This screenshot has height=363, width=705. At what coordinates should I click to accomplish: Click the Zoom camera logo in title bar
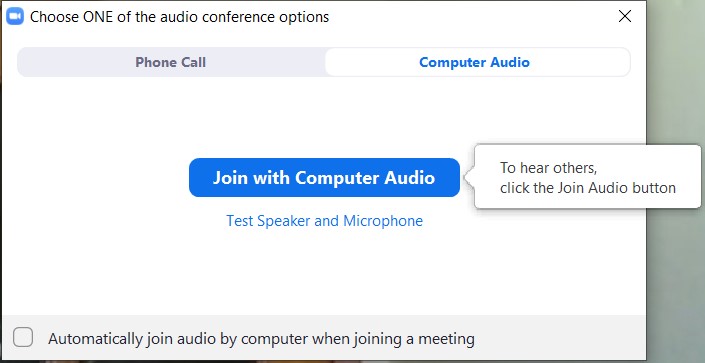click(x=15, y=17)
